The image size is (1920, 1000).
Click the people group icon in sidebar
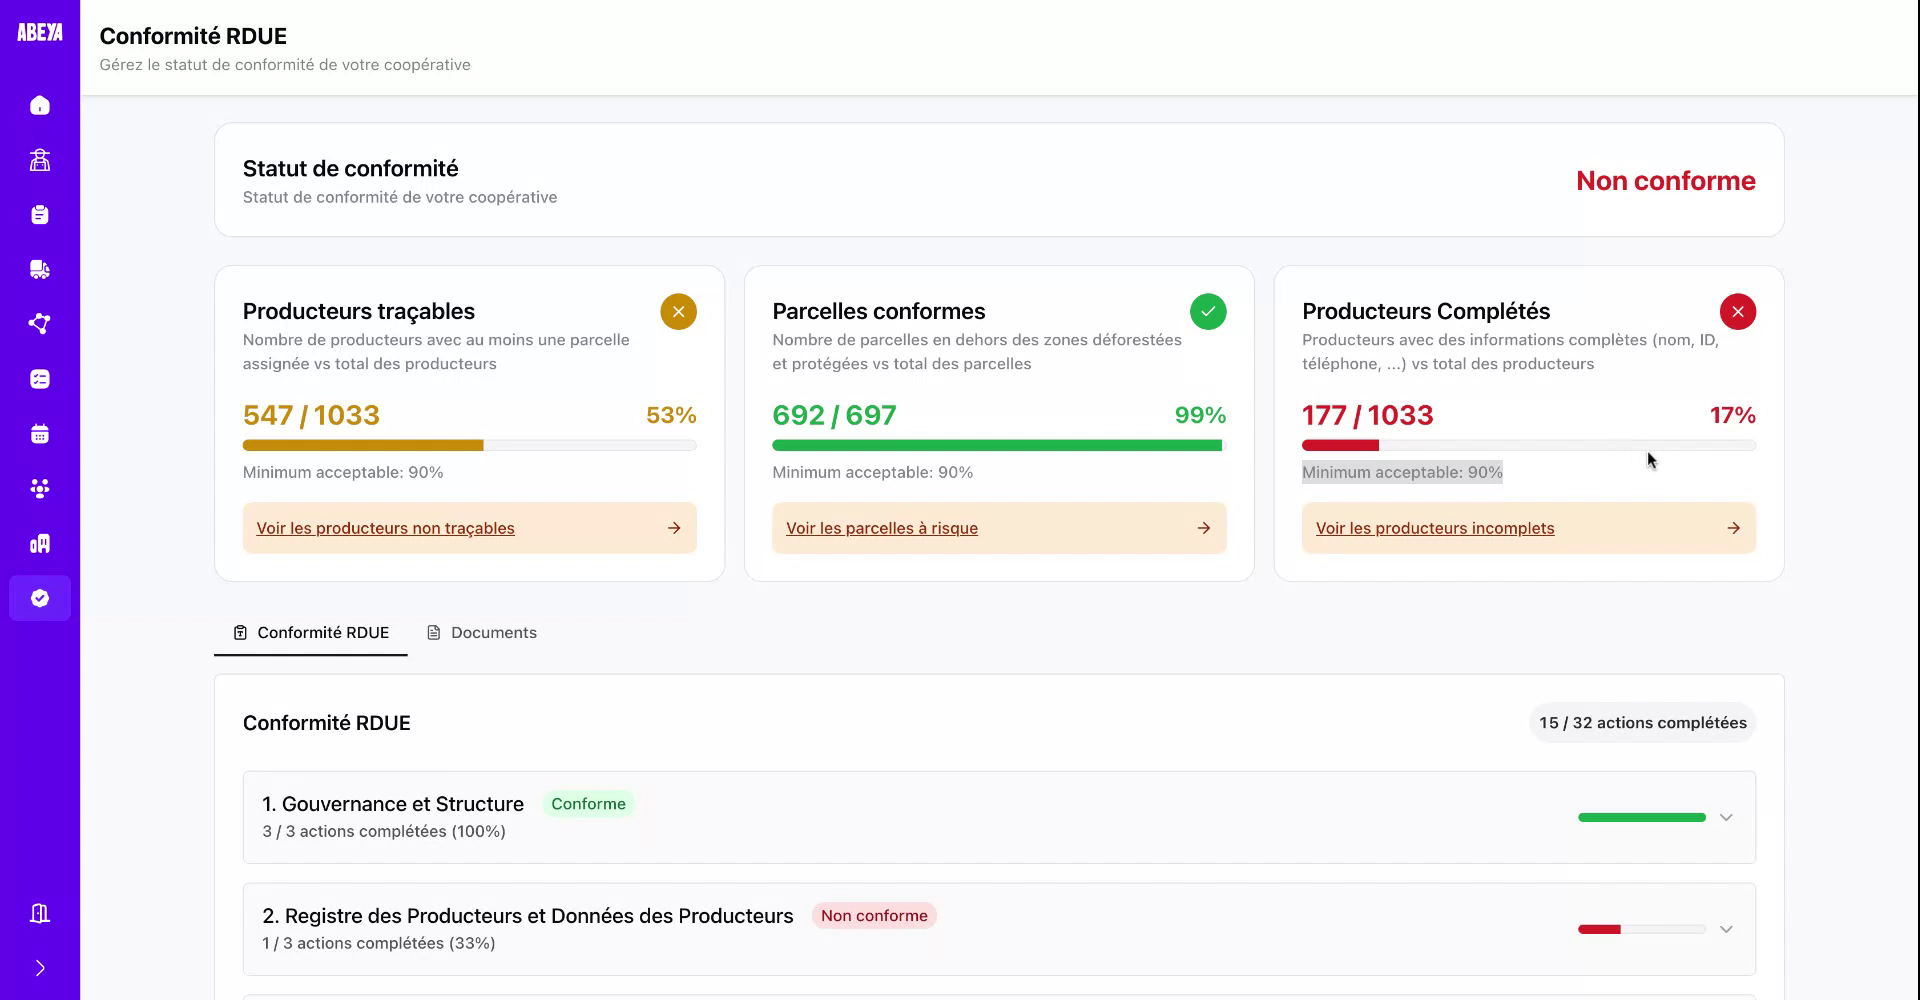40,488
